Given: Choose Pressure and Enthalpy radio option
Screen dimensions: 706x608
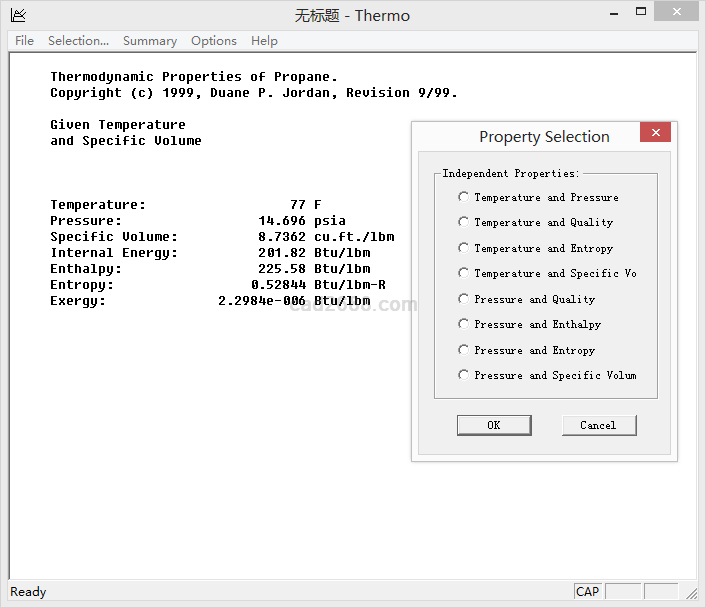Looking at the screenshot, I should tap(463, 324).
